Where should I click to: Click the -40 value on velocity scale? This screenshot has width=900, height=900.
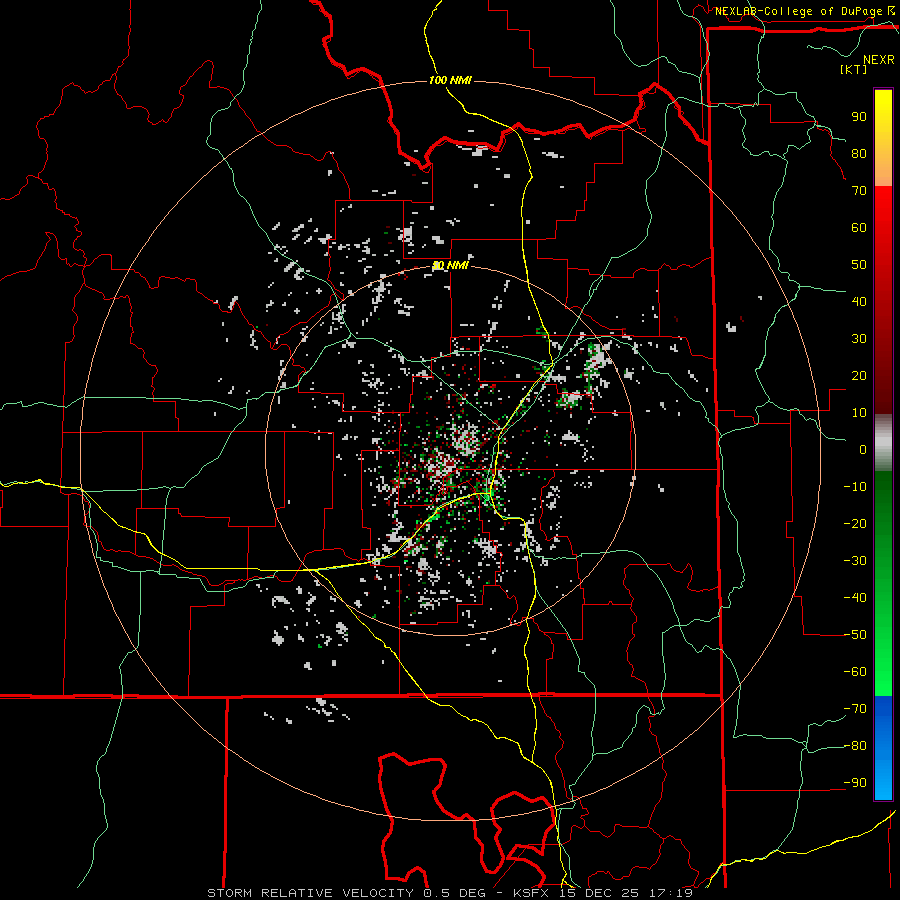coord(855,598)
